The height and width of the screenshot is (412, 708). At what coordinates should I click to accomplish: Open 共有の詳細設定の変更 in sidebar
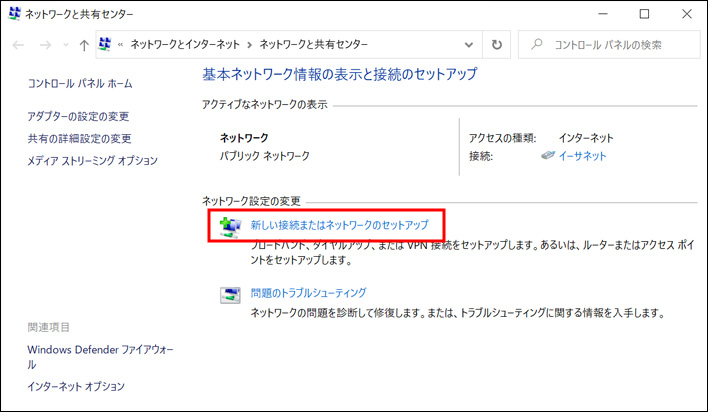79,139
